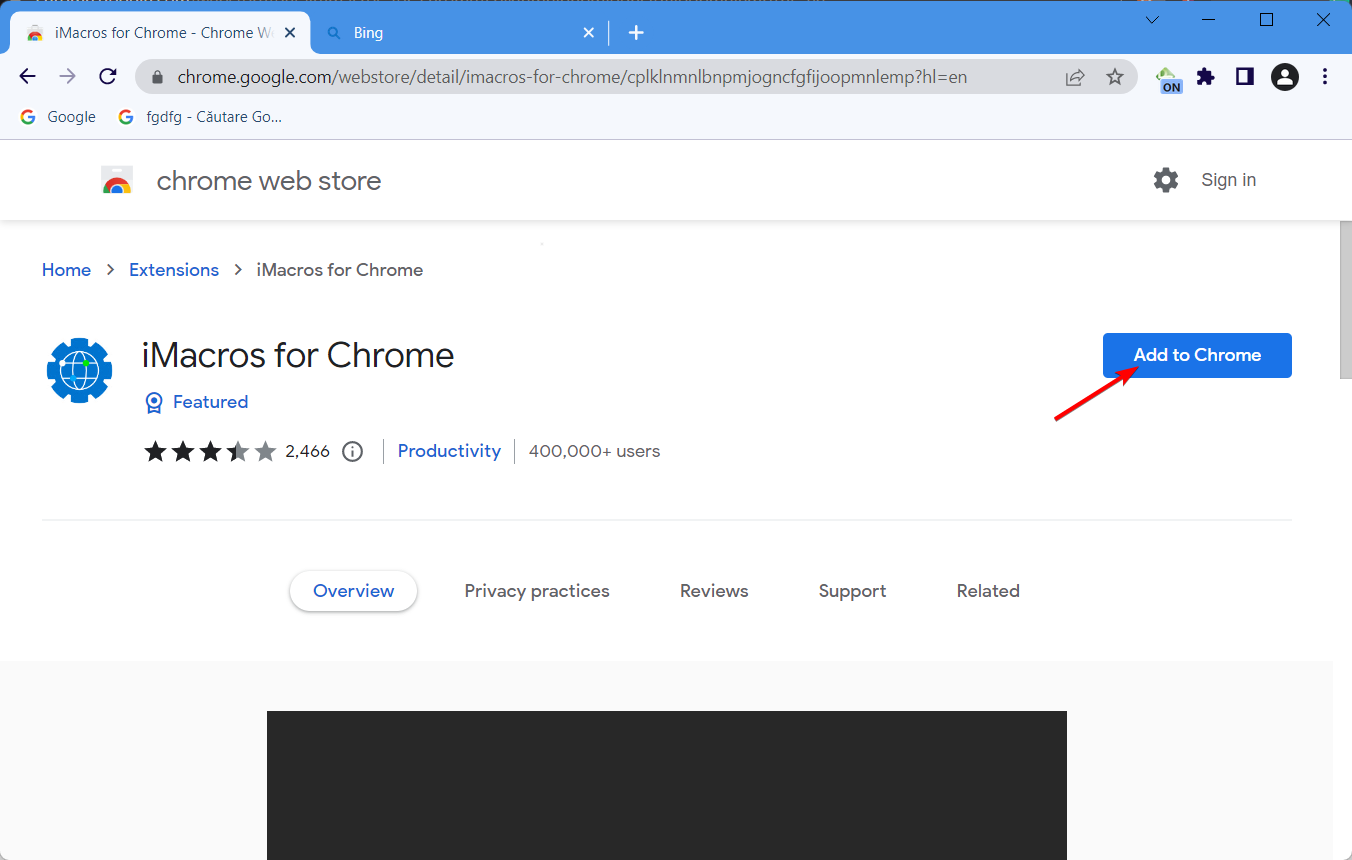Close the Bing tab

pos(589,33)
